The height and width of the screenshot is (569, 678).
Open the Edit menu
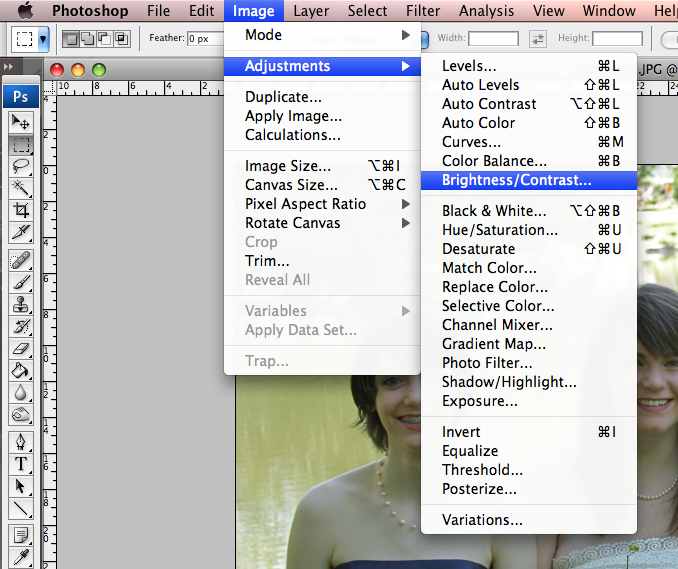201,10
